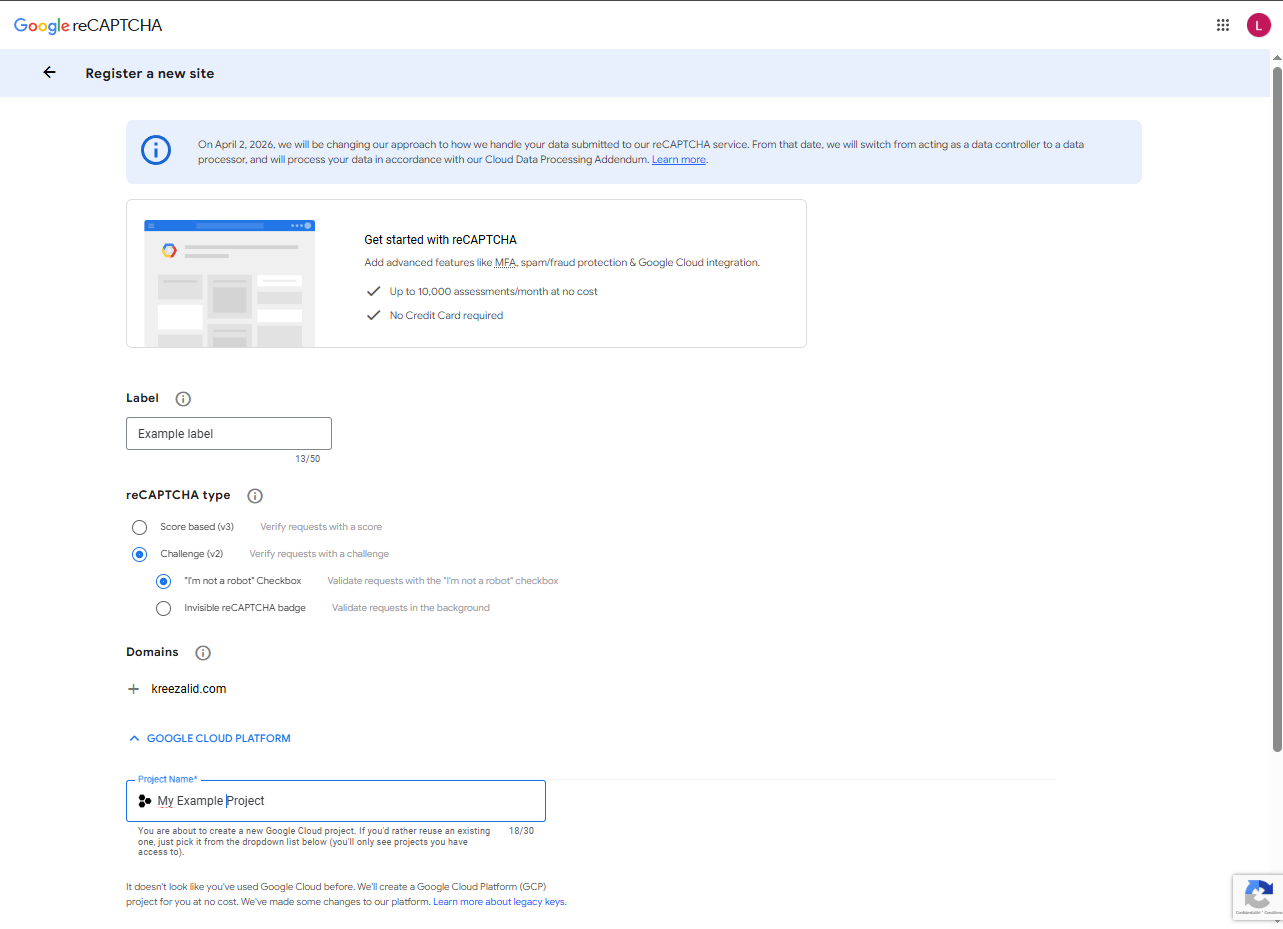The width and height of the screenshot is (1283, 929).
Task: Open the Learn more link in banner
Action: point(678,158)
